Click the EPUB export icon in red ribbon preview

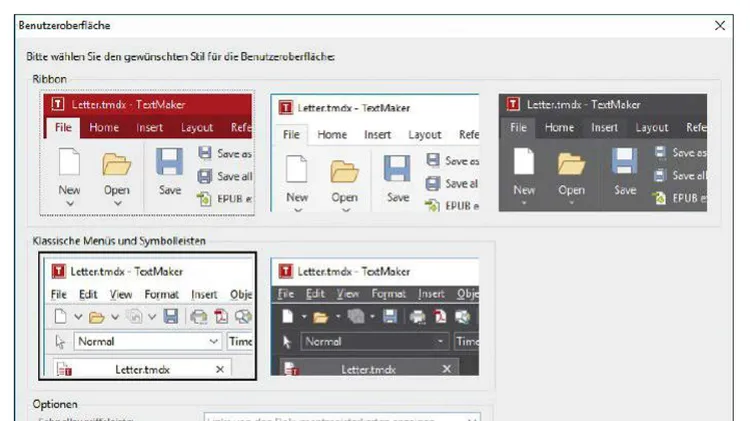tap(204, 199)
